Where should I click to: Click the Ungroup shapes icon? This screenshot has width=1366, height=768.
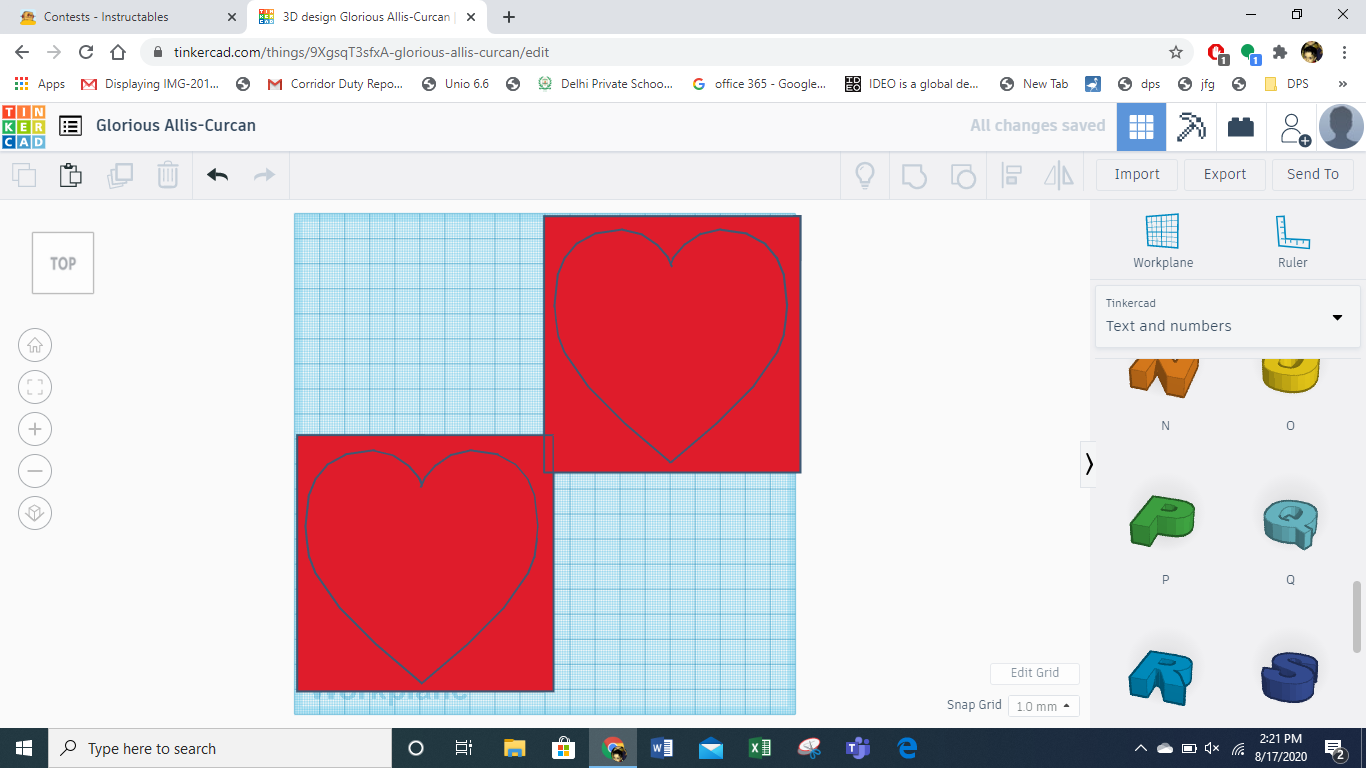click(962, 176)
